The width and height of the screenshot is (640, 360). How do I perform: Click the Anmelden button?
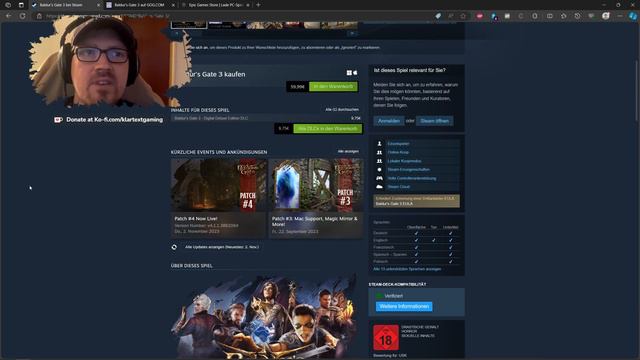point(389,121)
